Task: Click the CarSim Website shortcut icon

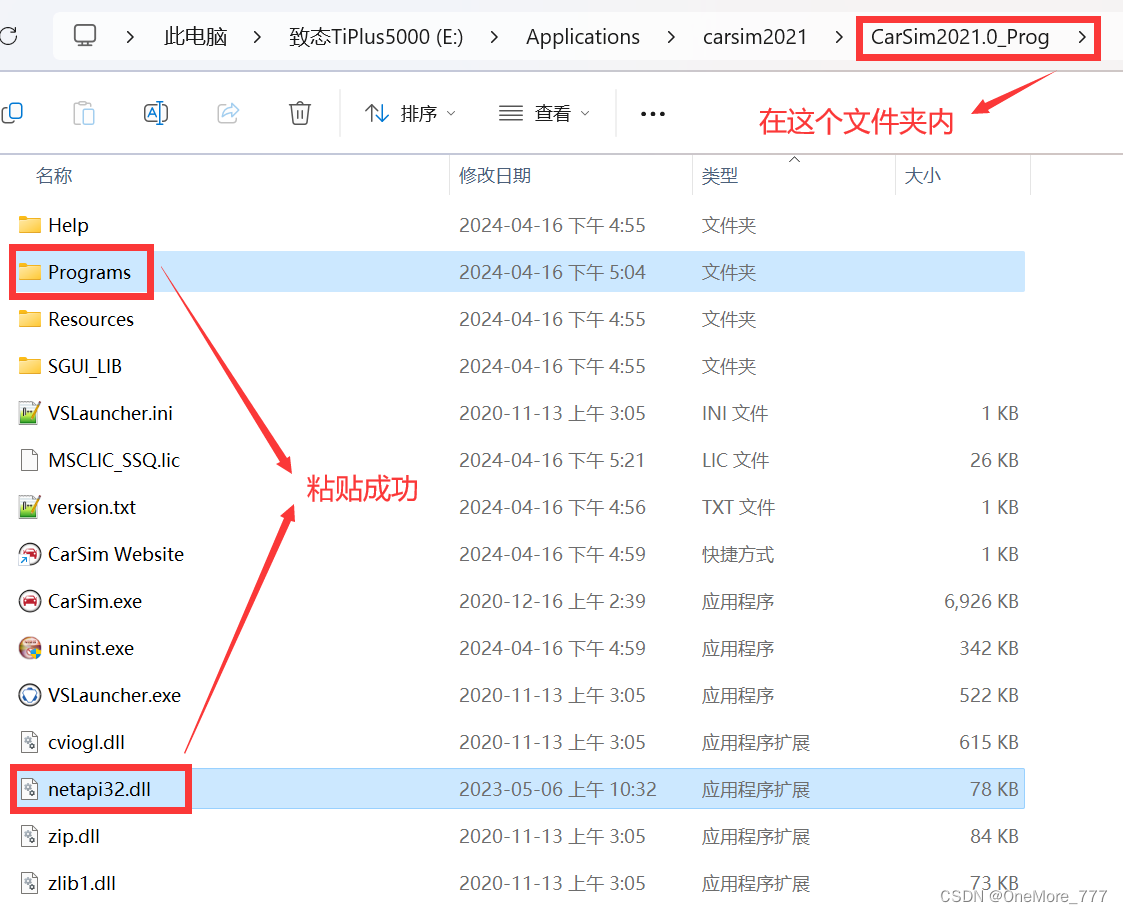Action: tap(29, 554)
